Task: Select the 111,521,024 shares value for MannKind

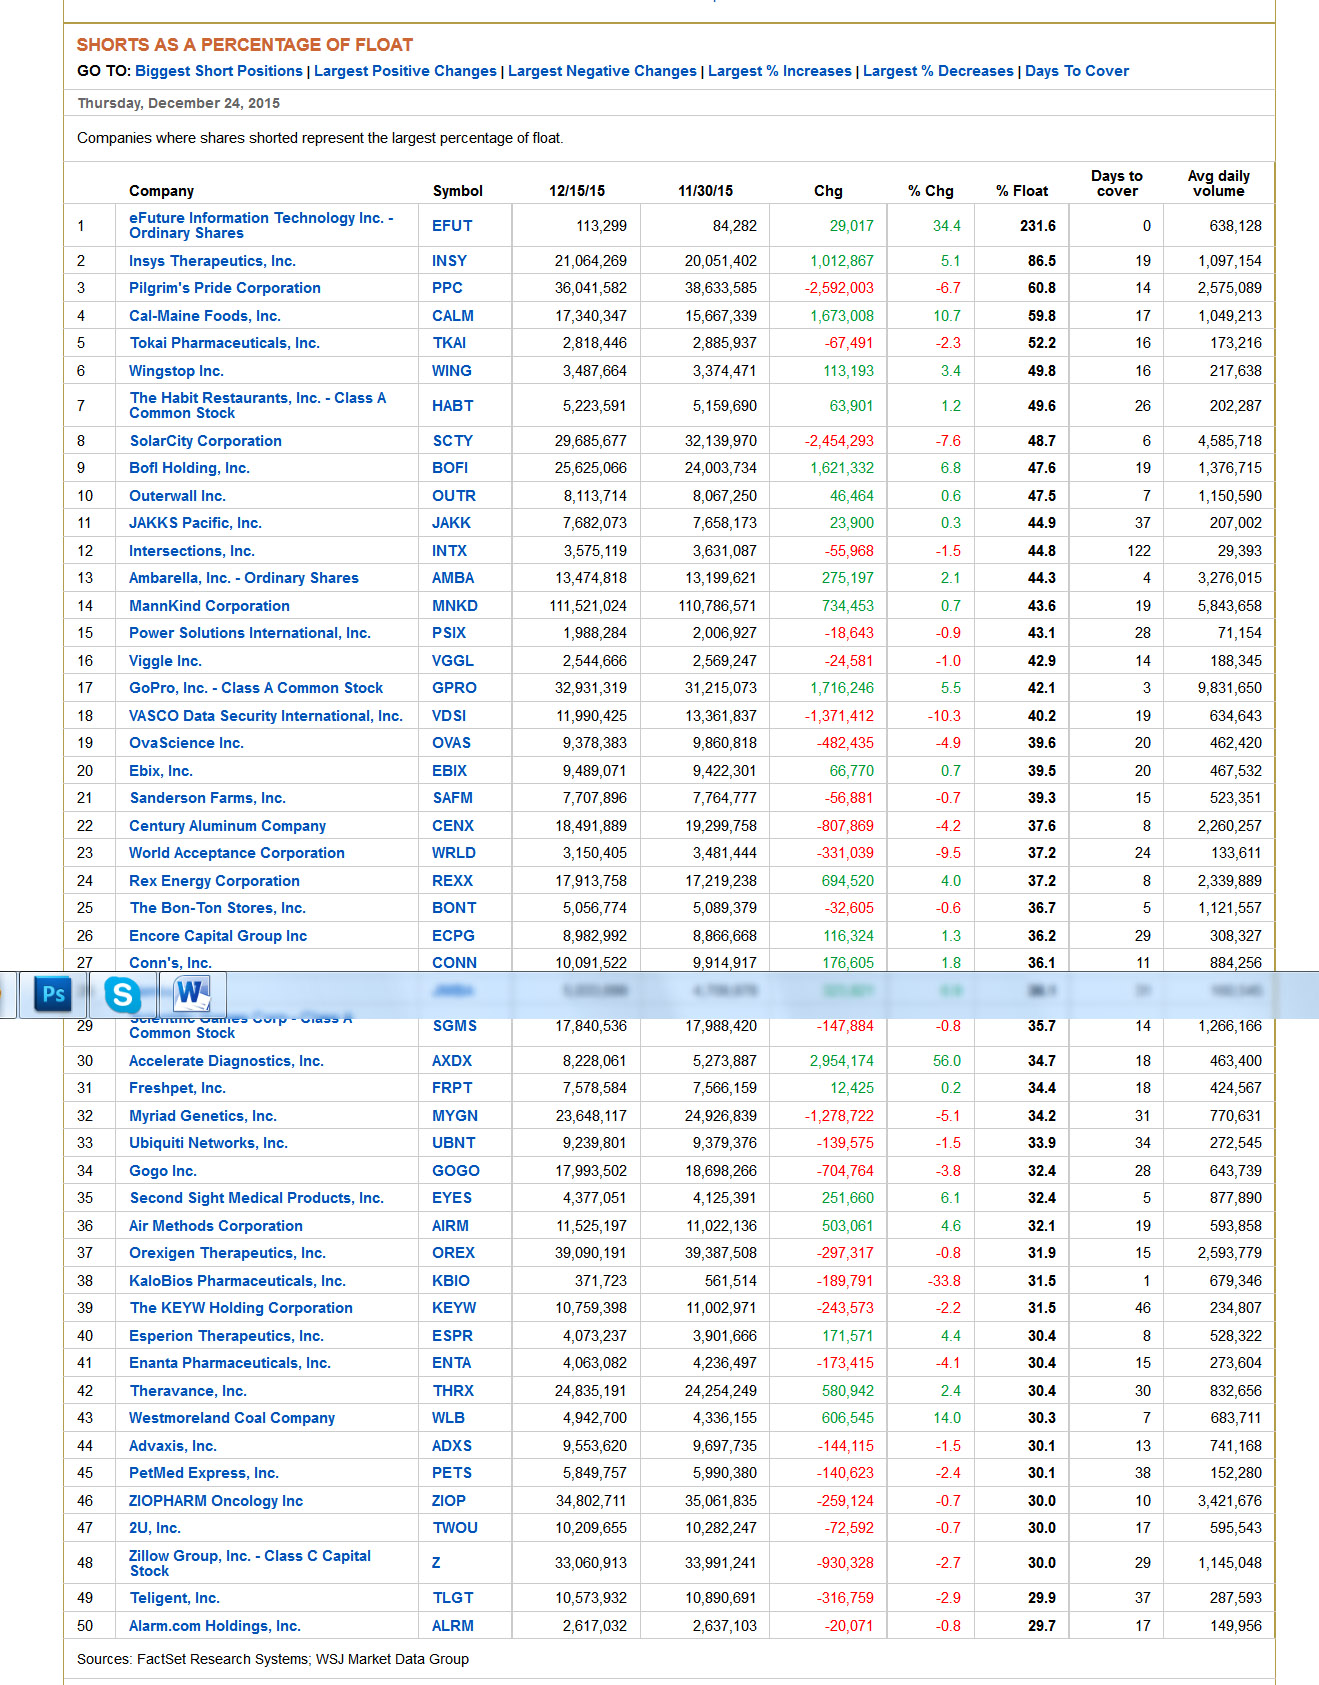Action: coord(588,606)
